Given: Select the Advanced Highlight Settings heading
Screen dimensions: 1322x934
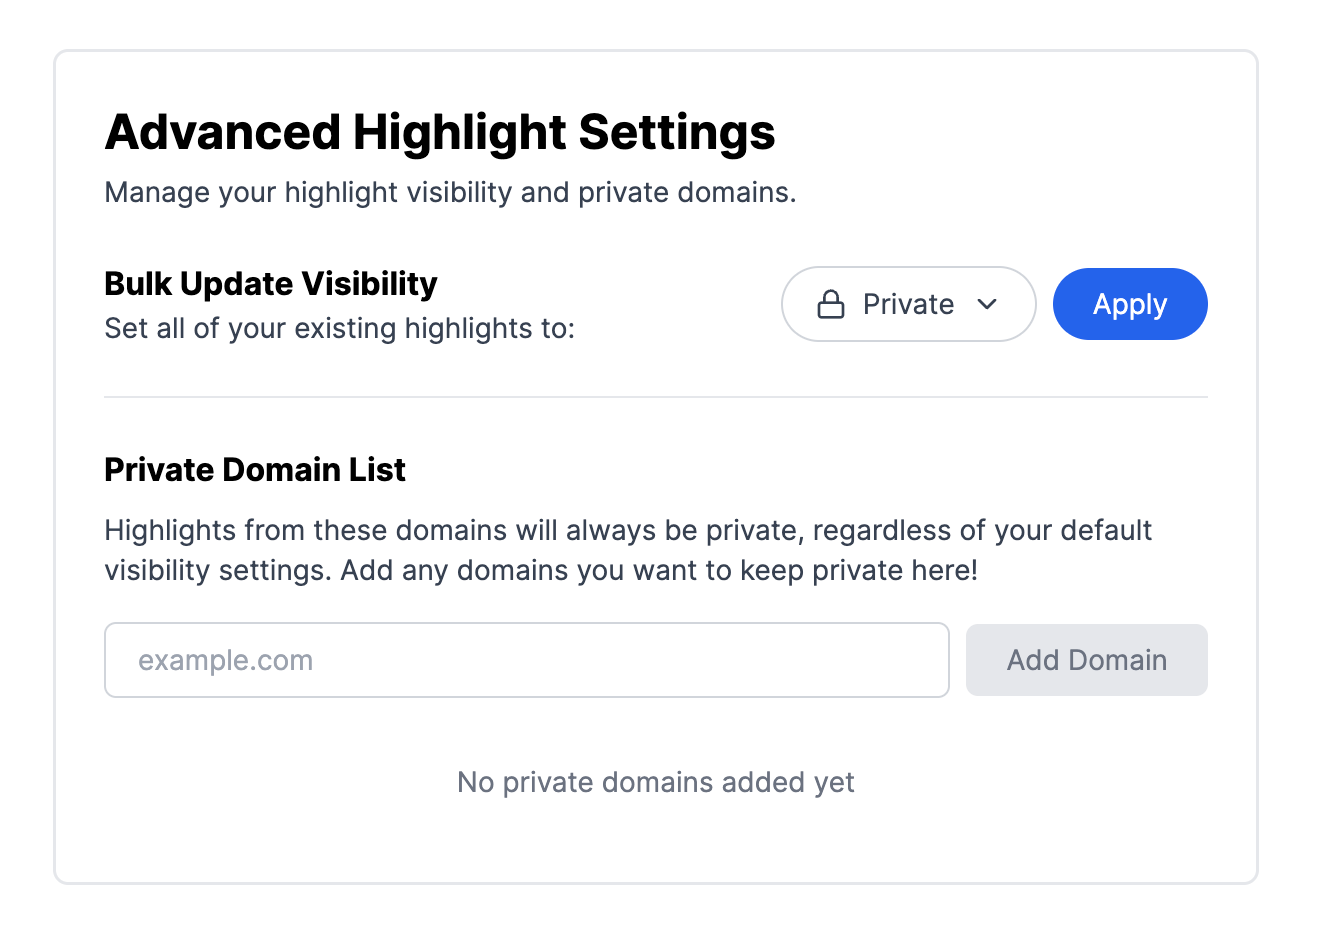Looking at the screenshot, I should coord(439,132).
